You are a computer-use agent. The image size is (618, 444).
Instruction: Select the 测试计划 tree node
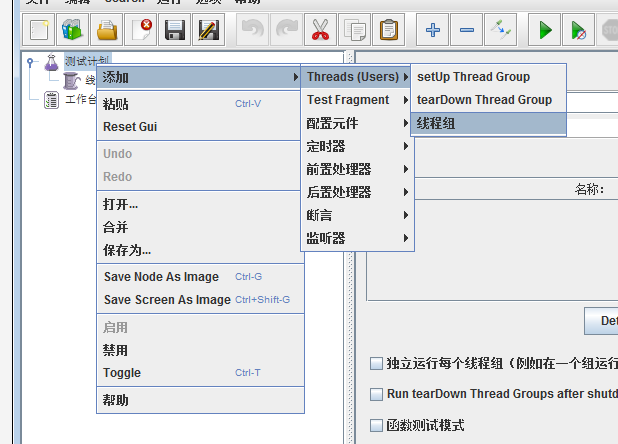click(x=87, y=61)
